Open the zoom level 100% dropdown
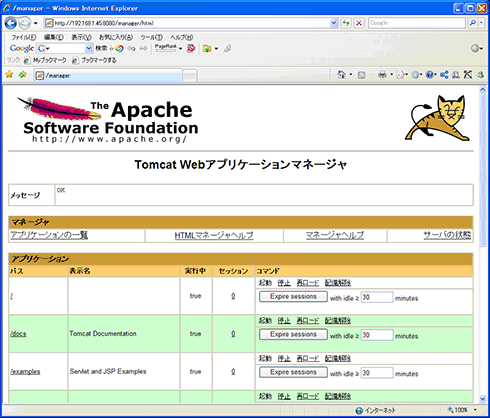The width and height of the screenshot is (490, 418). coord(475,410)
